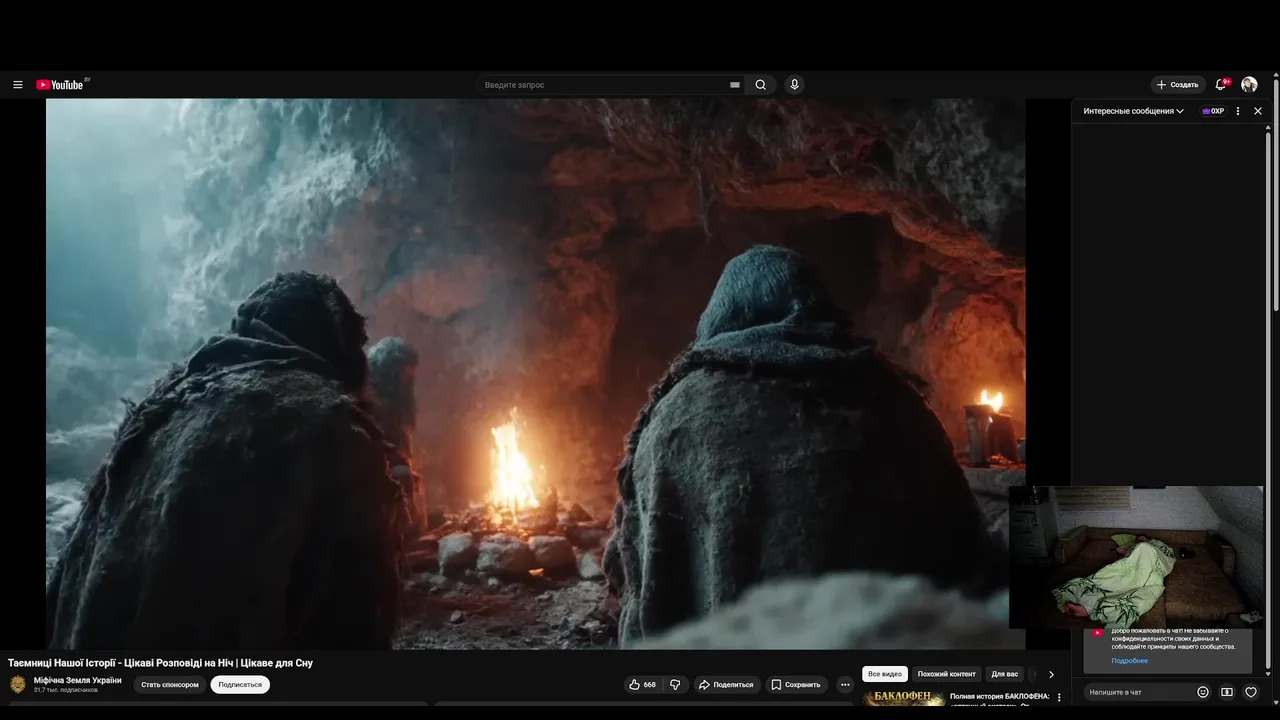Click the video title Таємниці Нашої Історії
Image resolution: width=1280 pixels, height=720 pixels.
pos(160,663)
